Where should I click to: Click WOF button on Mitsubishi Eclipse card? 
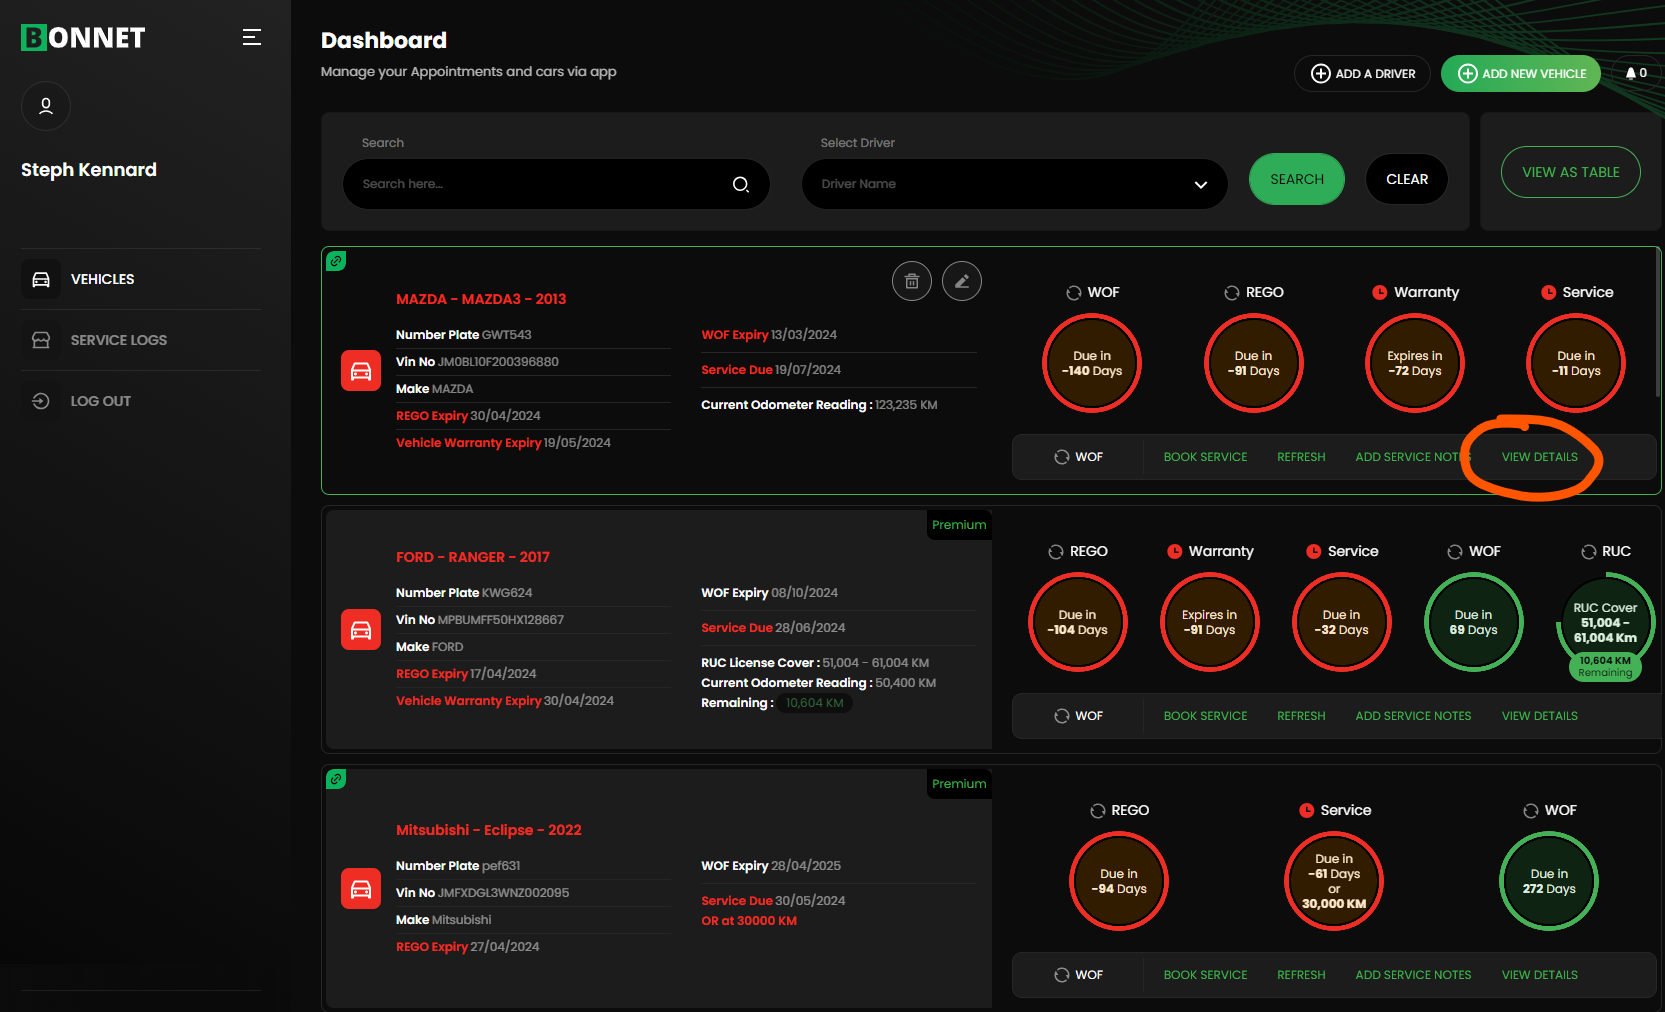[1078, 975]
